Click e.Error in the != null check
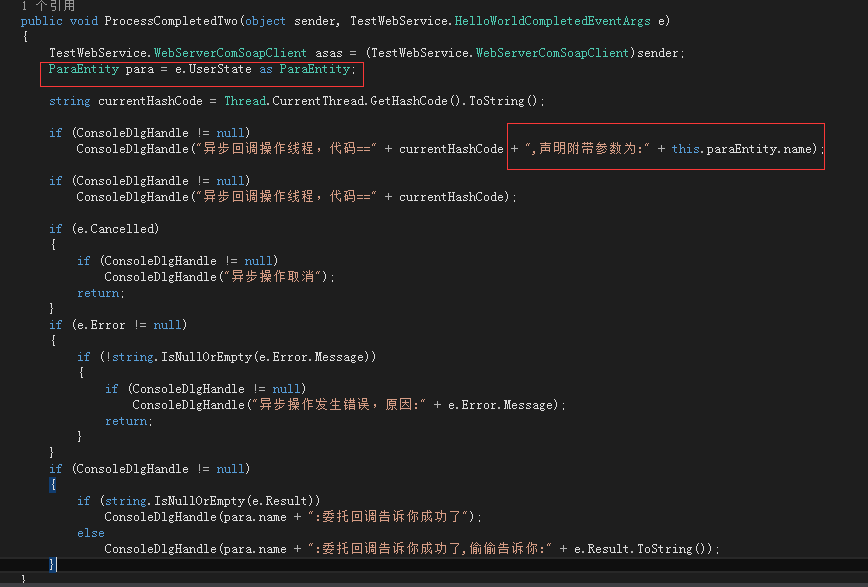The image size is (868, 587). click(x=101, y=325)
